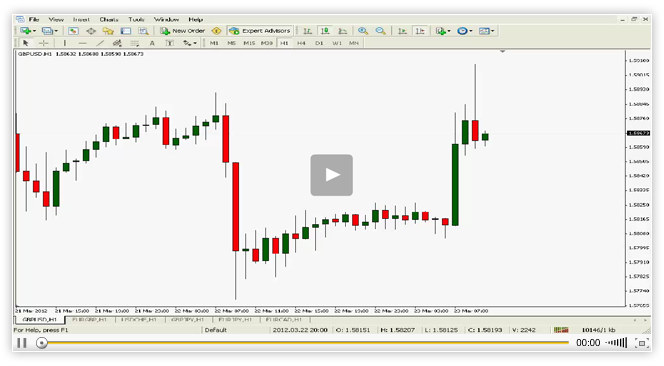Click the pause button in player bar
Screen dimensions: 664x366
pos(22,343)
